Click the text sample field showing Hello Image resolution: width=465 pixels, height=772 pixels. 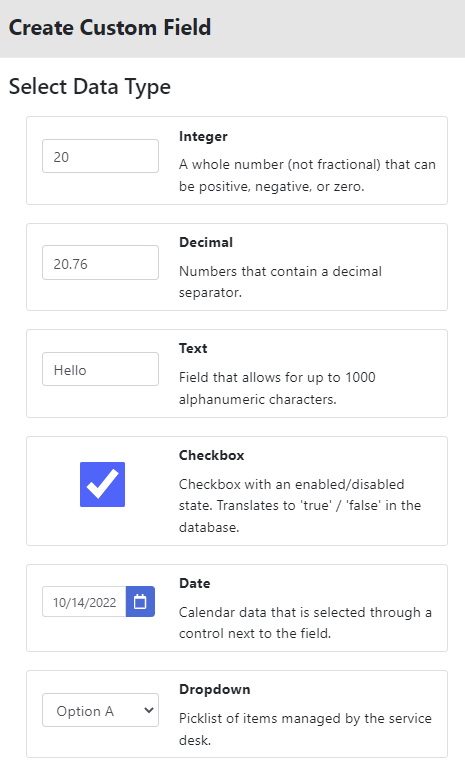[x=100, y=369]
